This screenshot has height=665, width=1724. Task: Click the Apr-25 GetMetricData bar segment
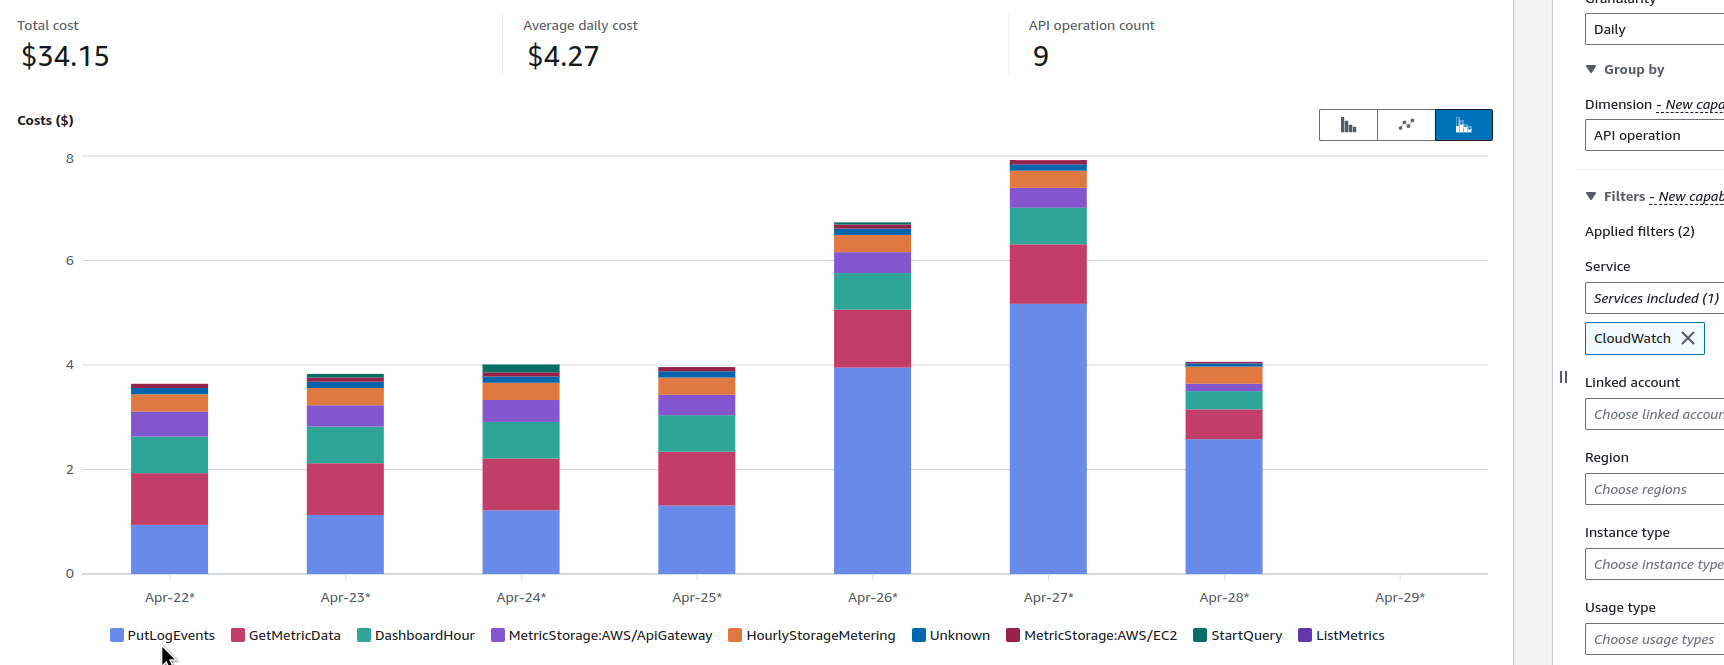(x=697, y=478)
